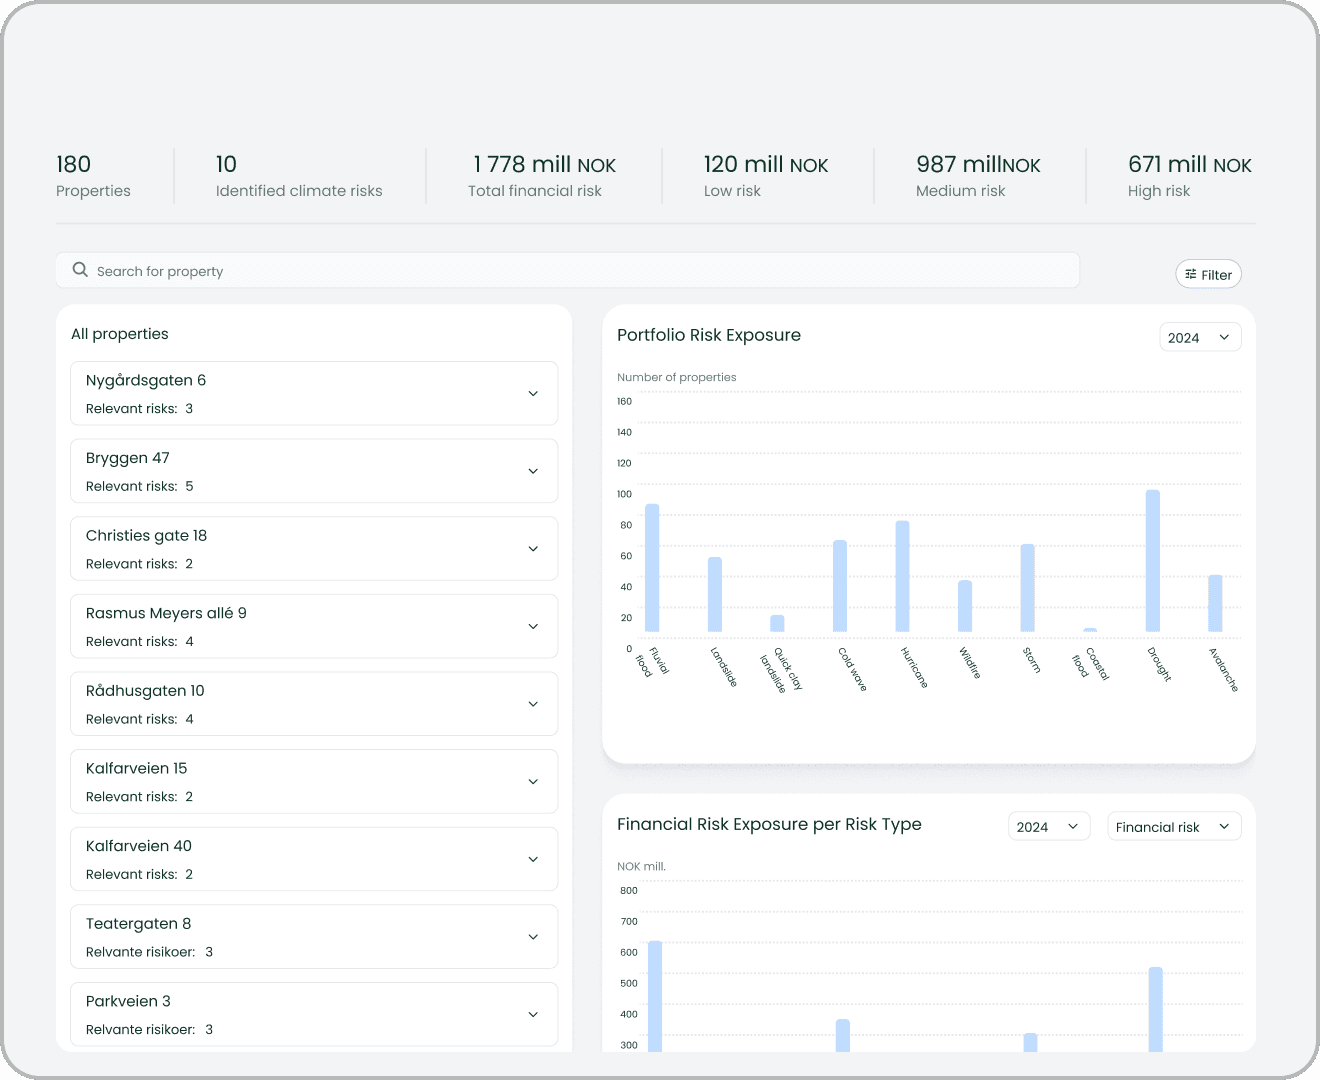Open the Portfolio Risk Exposure year dropdown
This screenshot has height=1080, width=1320.
tap(1200, 337)
